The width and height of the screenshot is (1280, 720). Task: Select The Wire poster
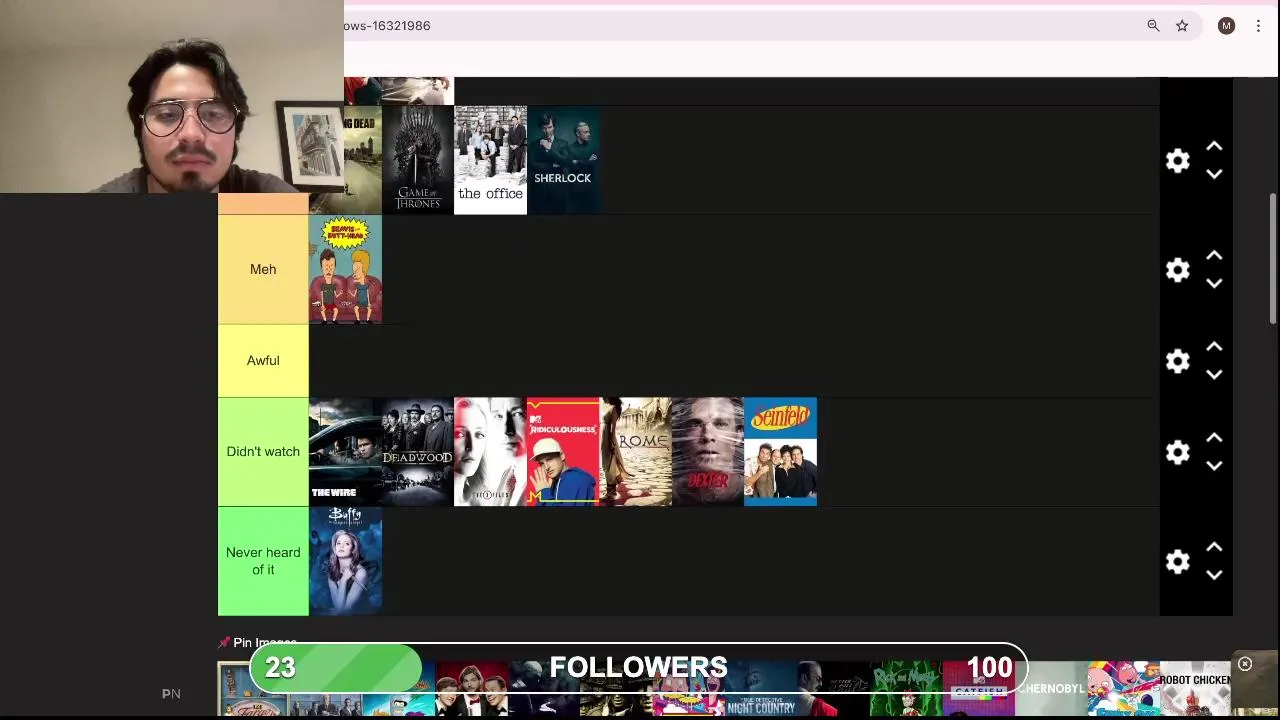pos(345,451)
